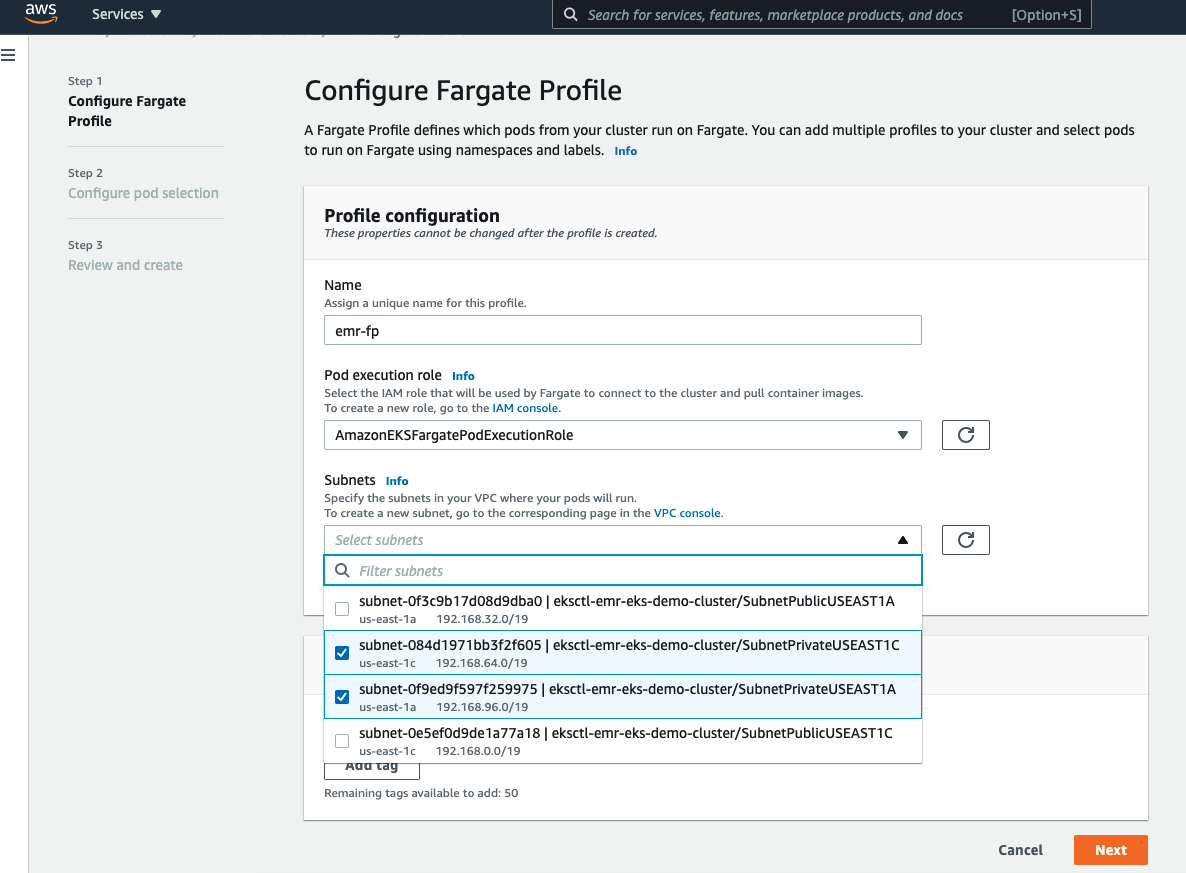Uncheck the SubnetPrivateUSEAST1C subnet
This screenshot has width=1186, height=873.
(342, 652)
